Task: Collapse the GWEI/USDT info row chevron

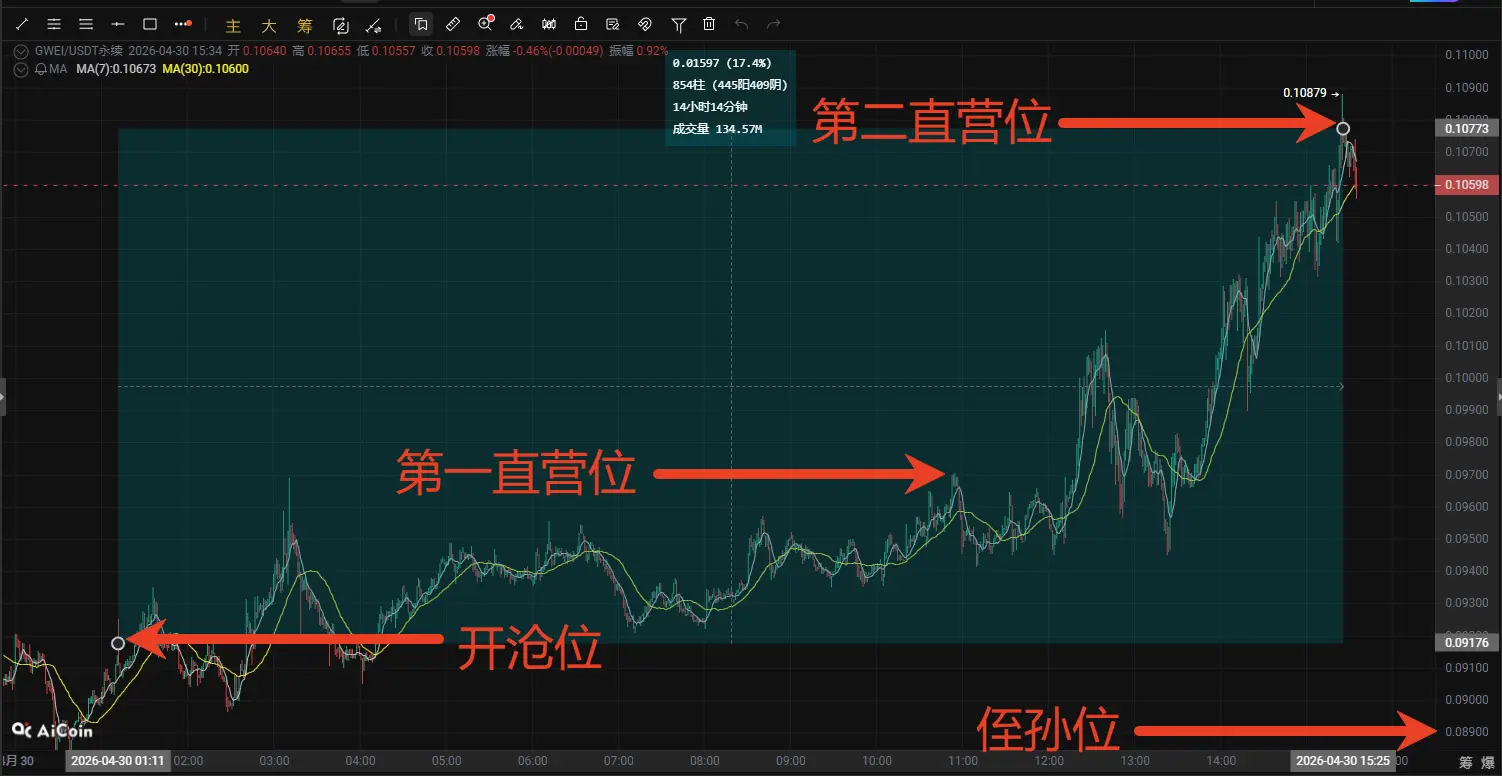Action: point(21,51)
